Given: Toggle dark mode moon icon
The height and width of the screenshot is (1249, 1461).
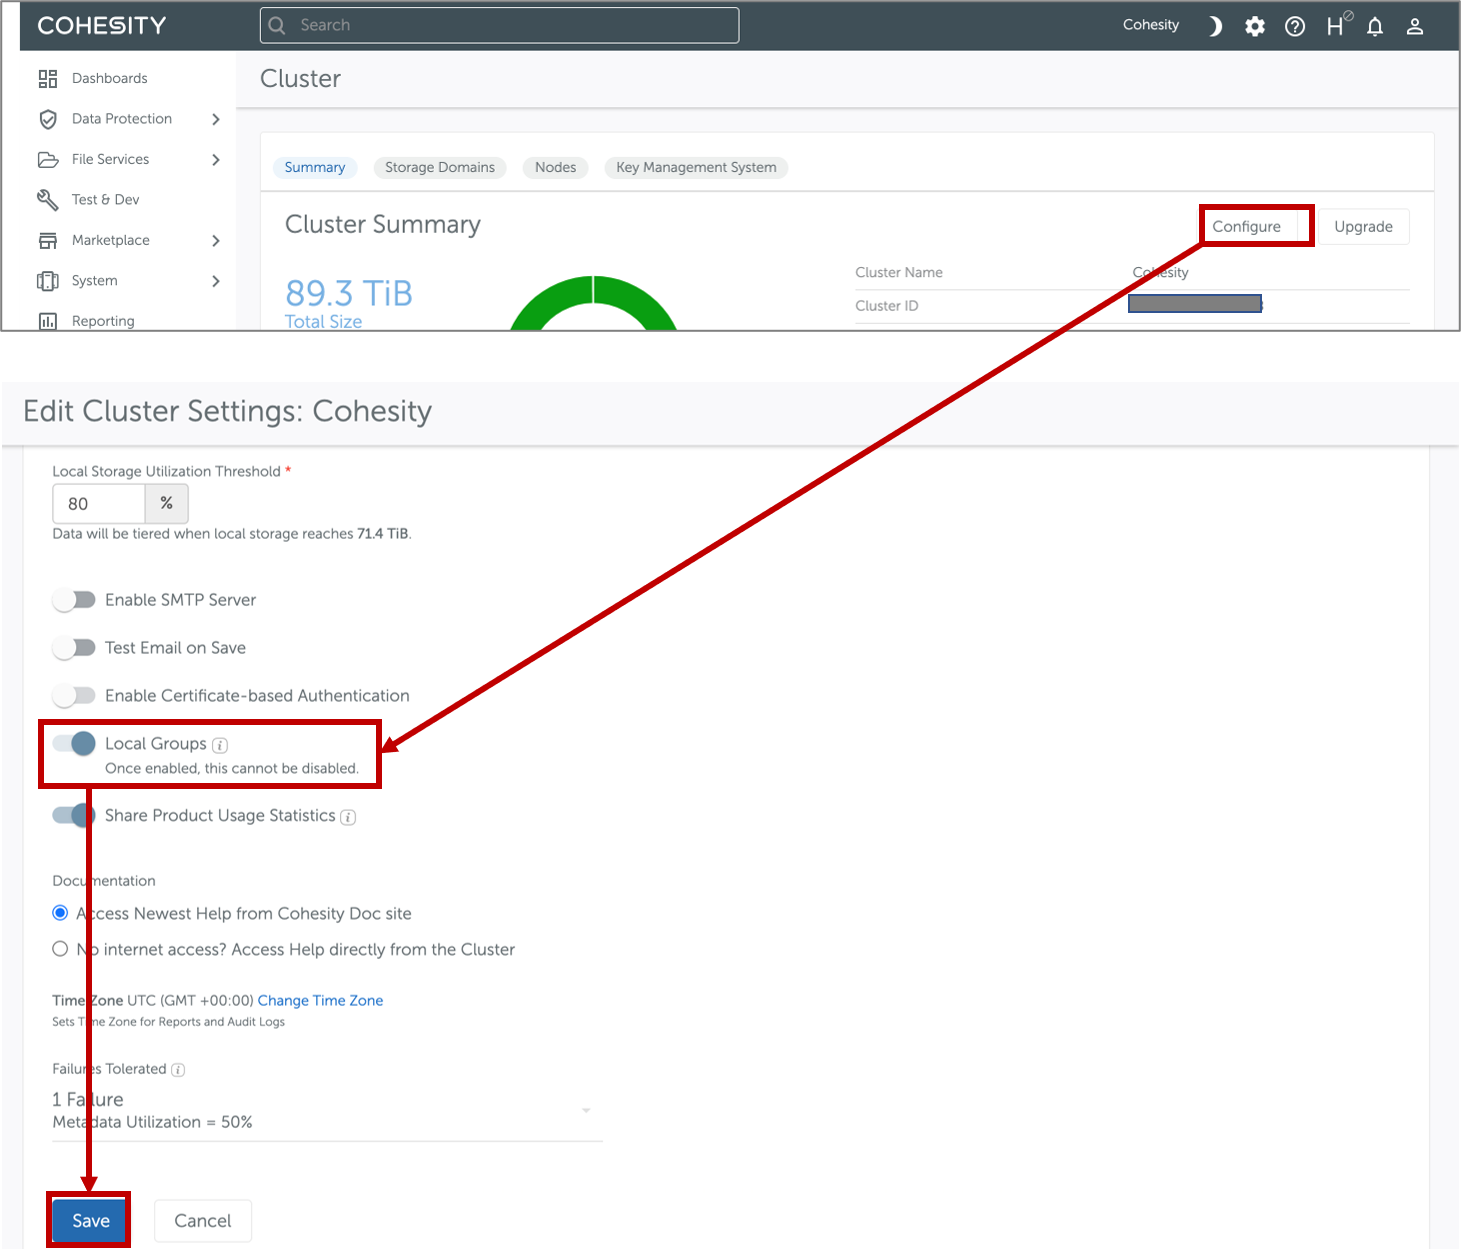Looking at the screenshot, I should (1215, 26).
